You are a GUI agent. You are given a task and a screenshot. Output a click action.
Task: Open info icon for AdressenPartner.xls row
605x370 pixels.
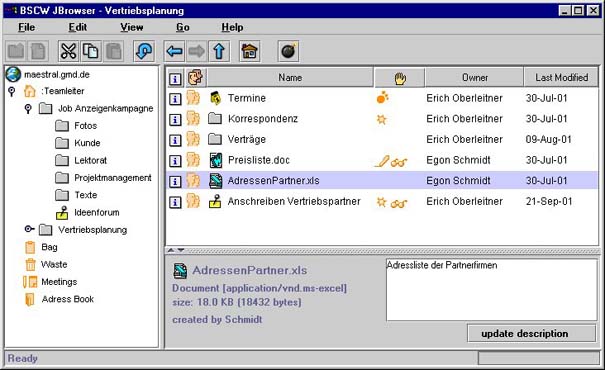click(175, 181)
